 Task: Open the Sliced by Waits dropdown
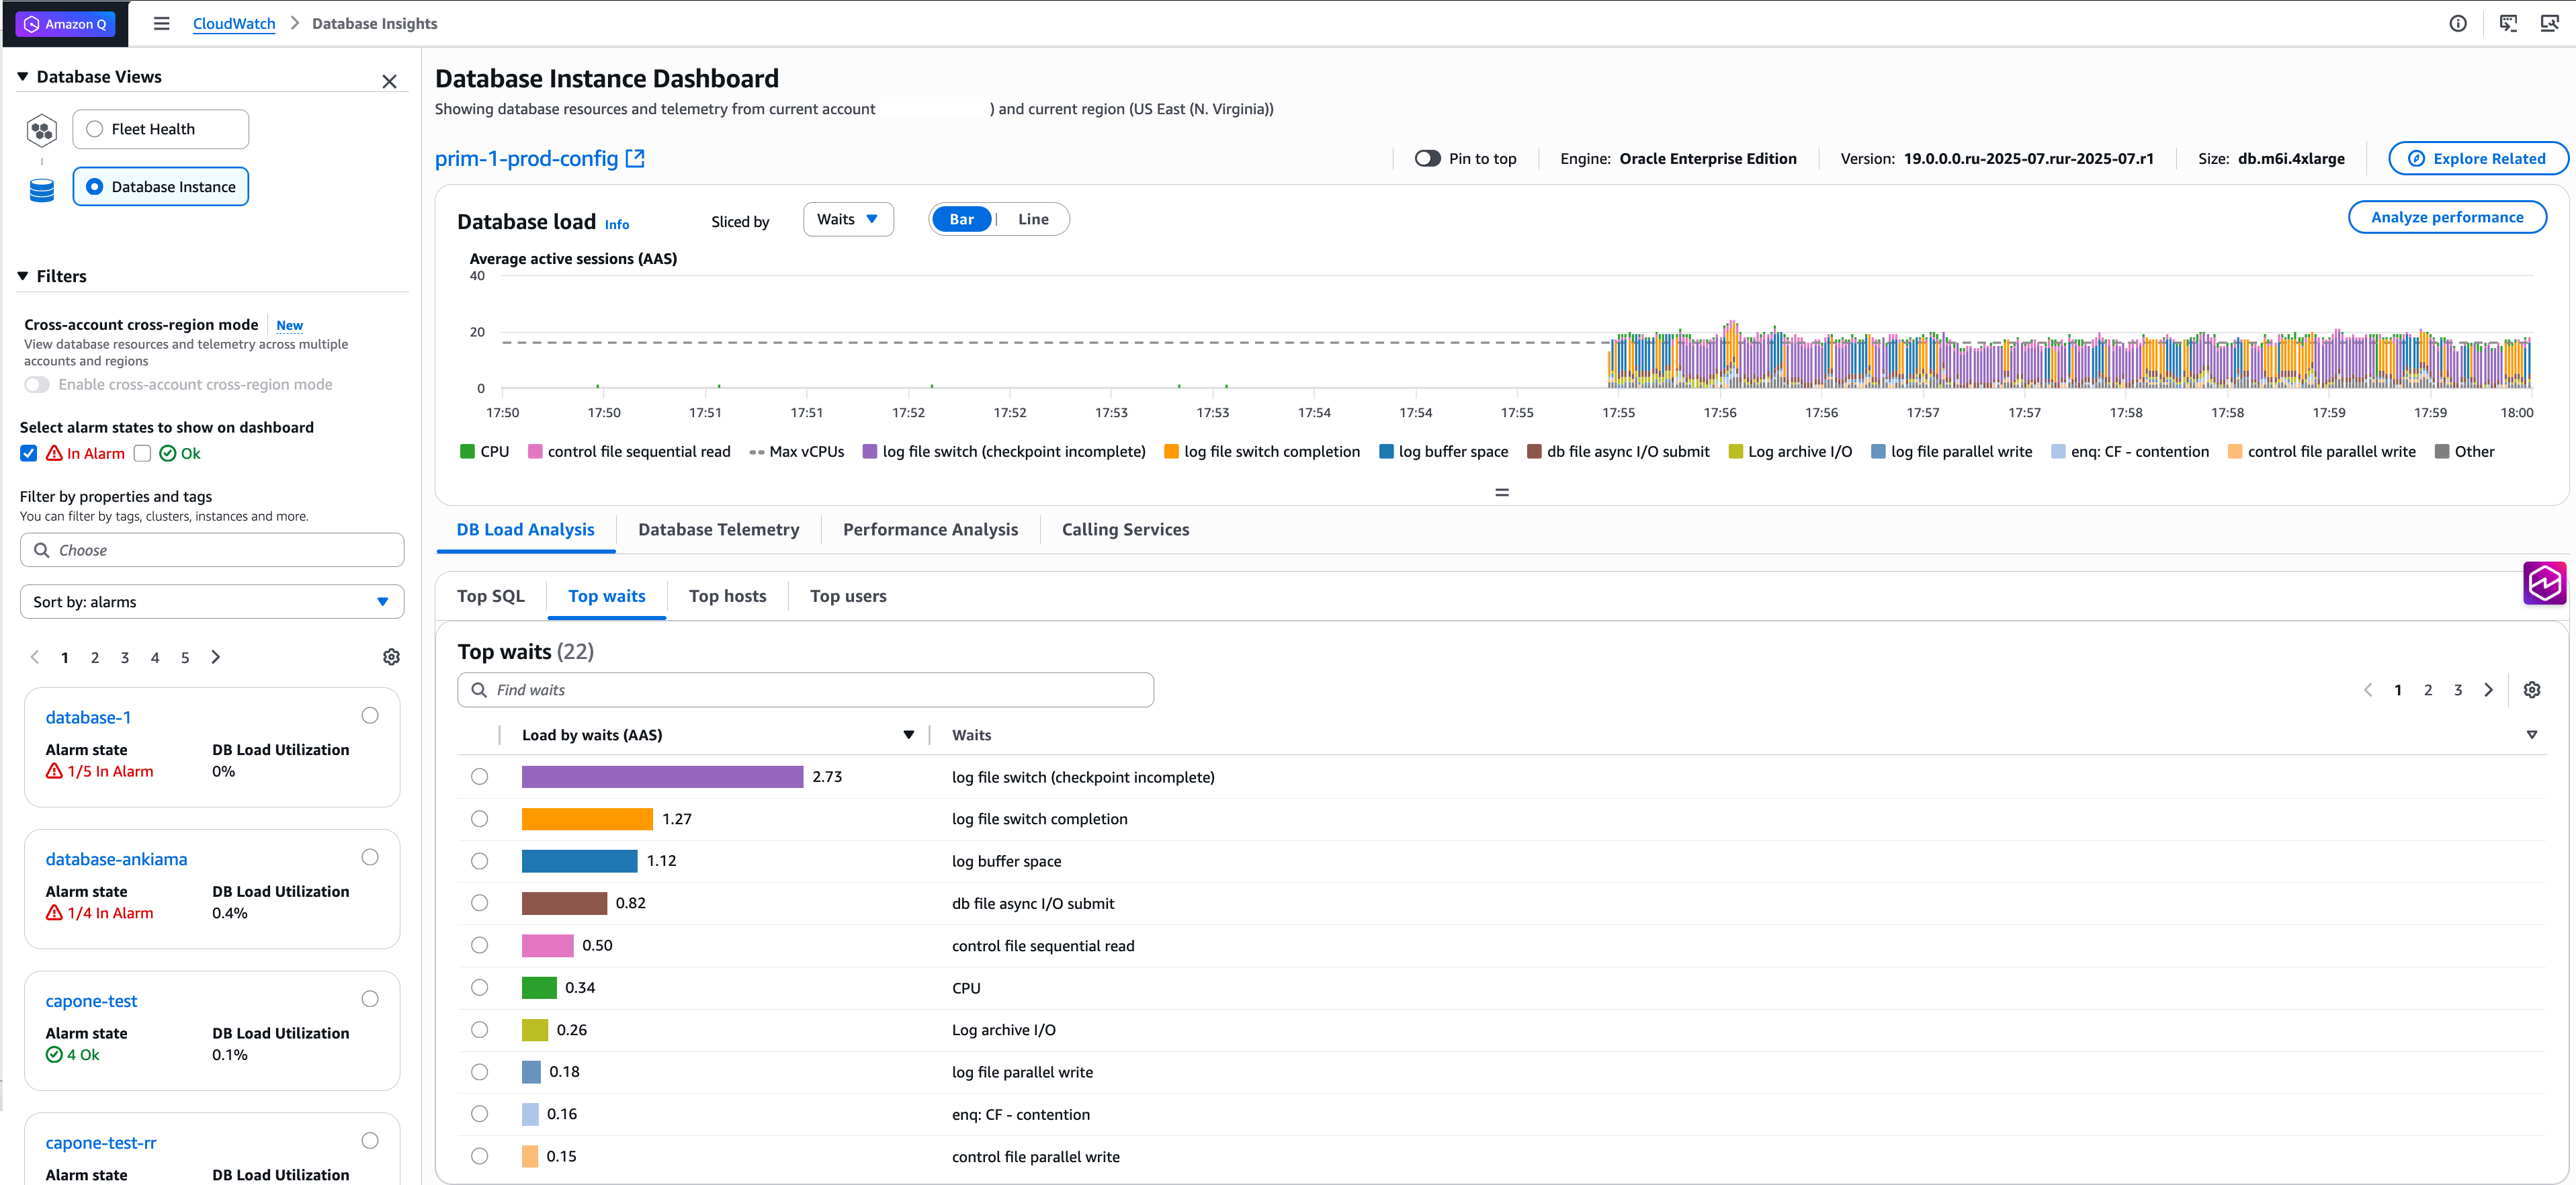click(848, 219)
